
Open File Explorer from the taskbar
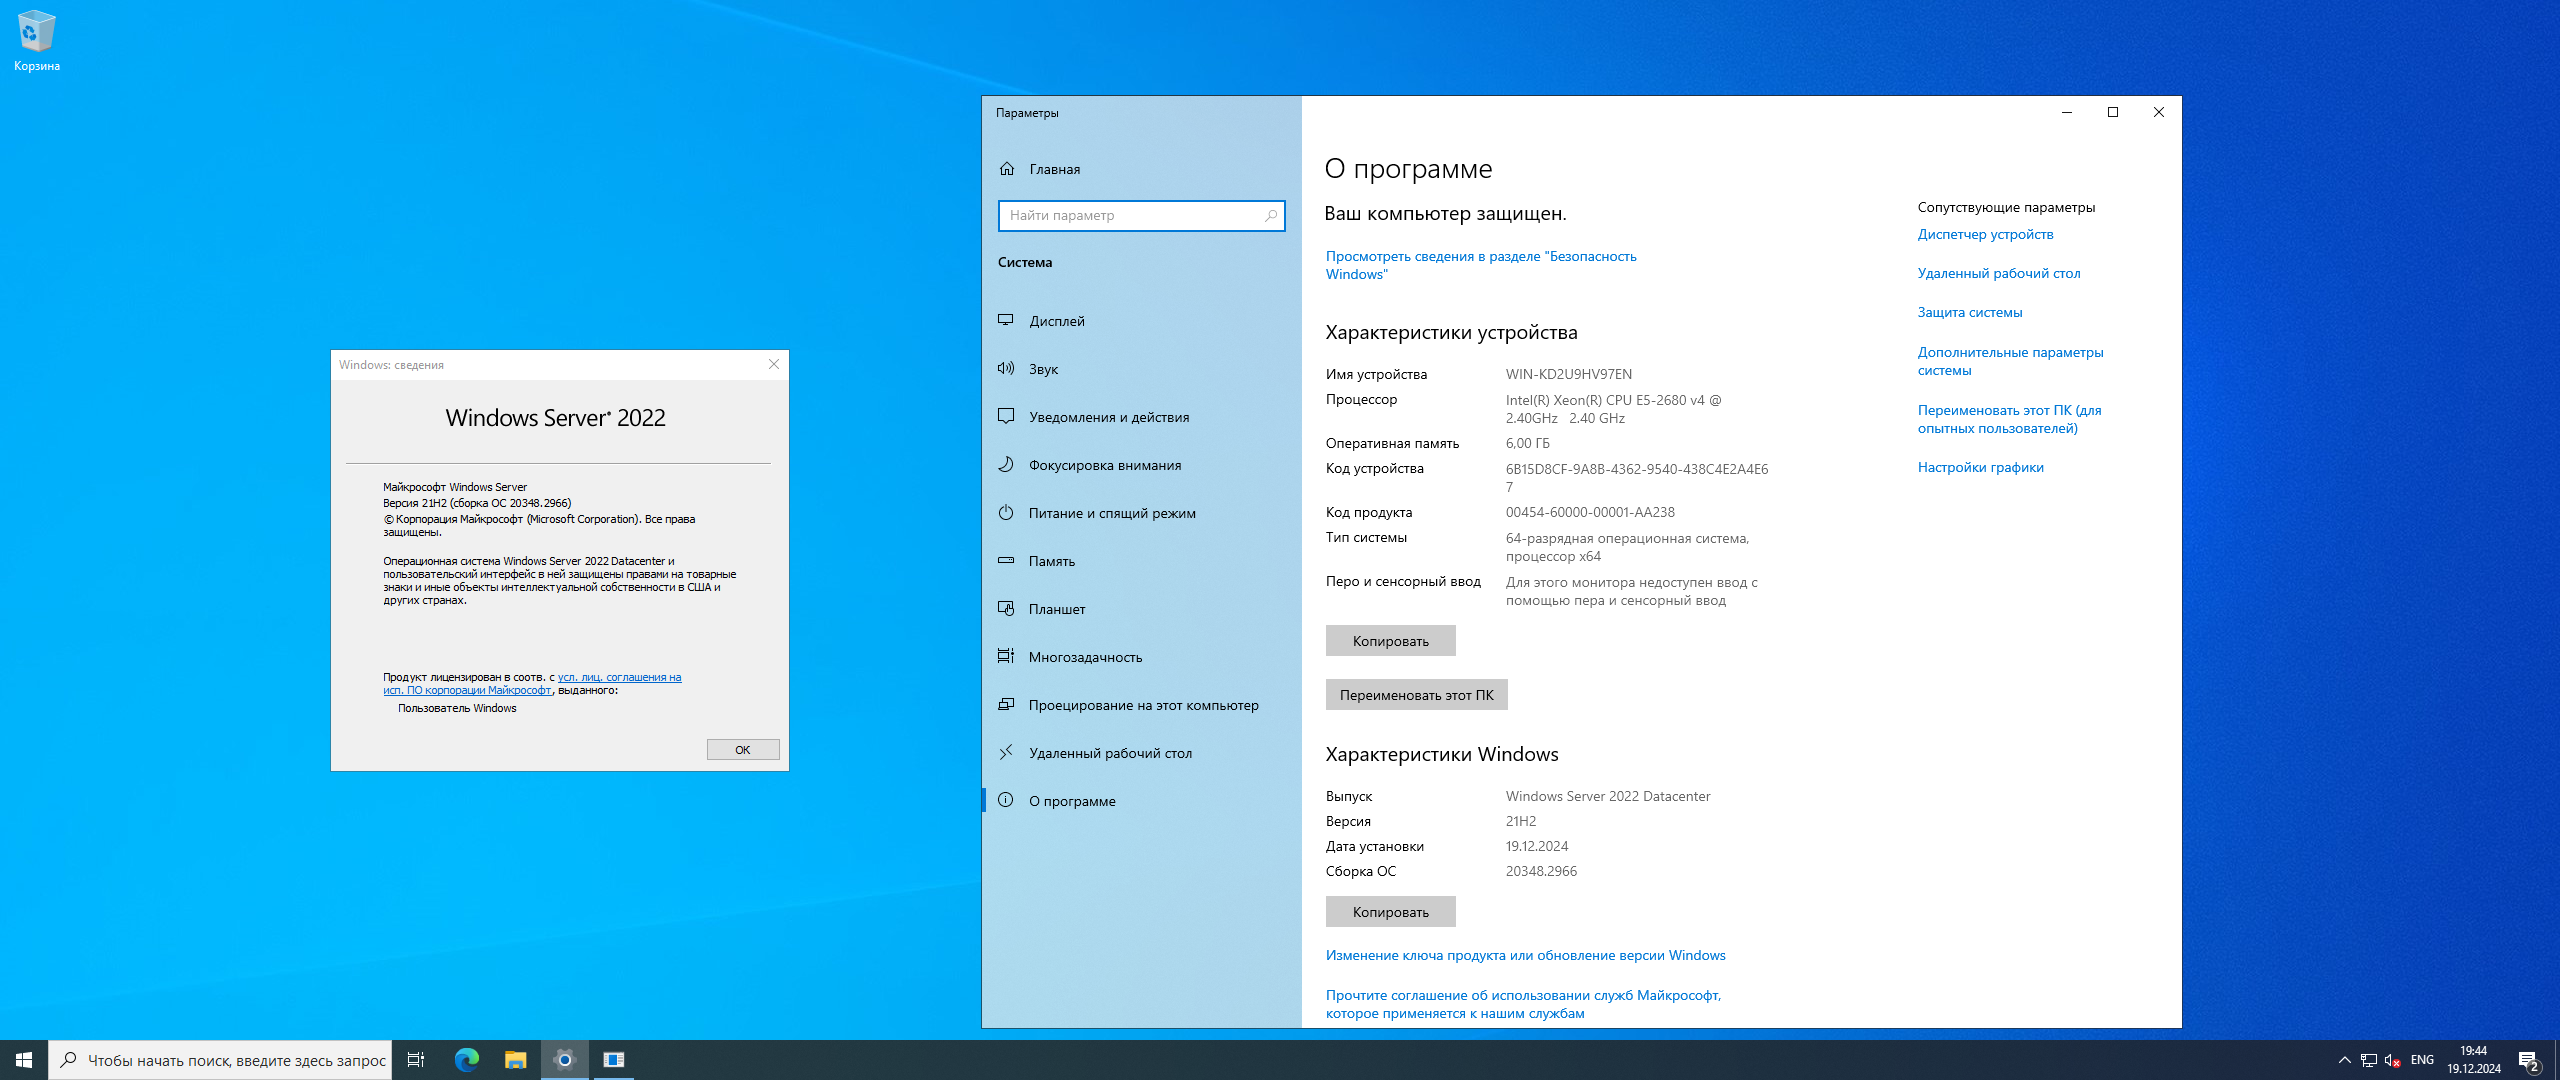pos(516,1060)
